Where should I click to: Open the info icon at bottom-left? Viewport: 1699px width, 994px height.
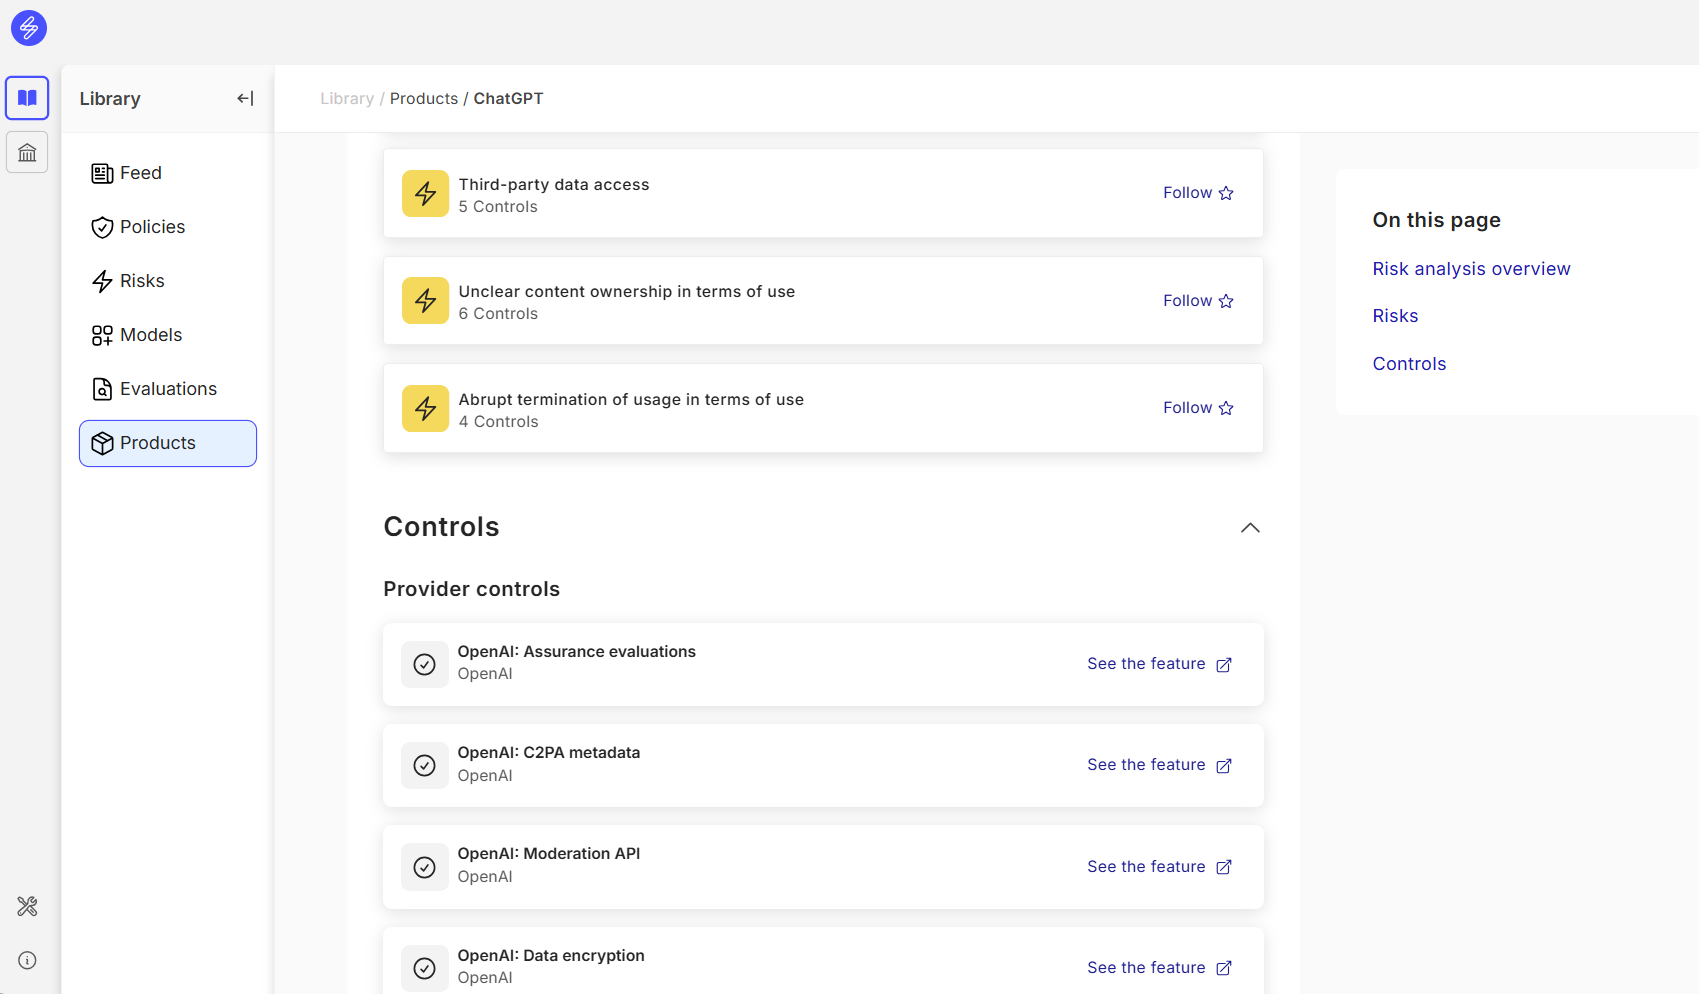[x=27, y=961]
